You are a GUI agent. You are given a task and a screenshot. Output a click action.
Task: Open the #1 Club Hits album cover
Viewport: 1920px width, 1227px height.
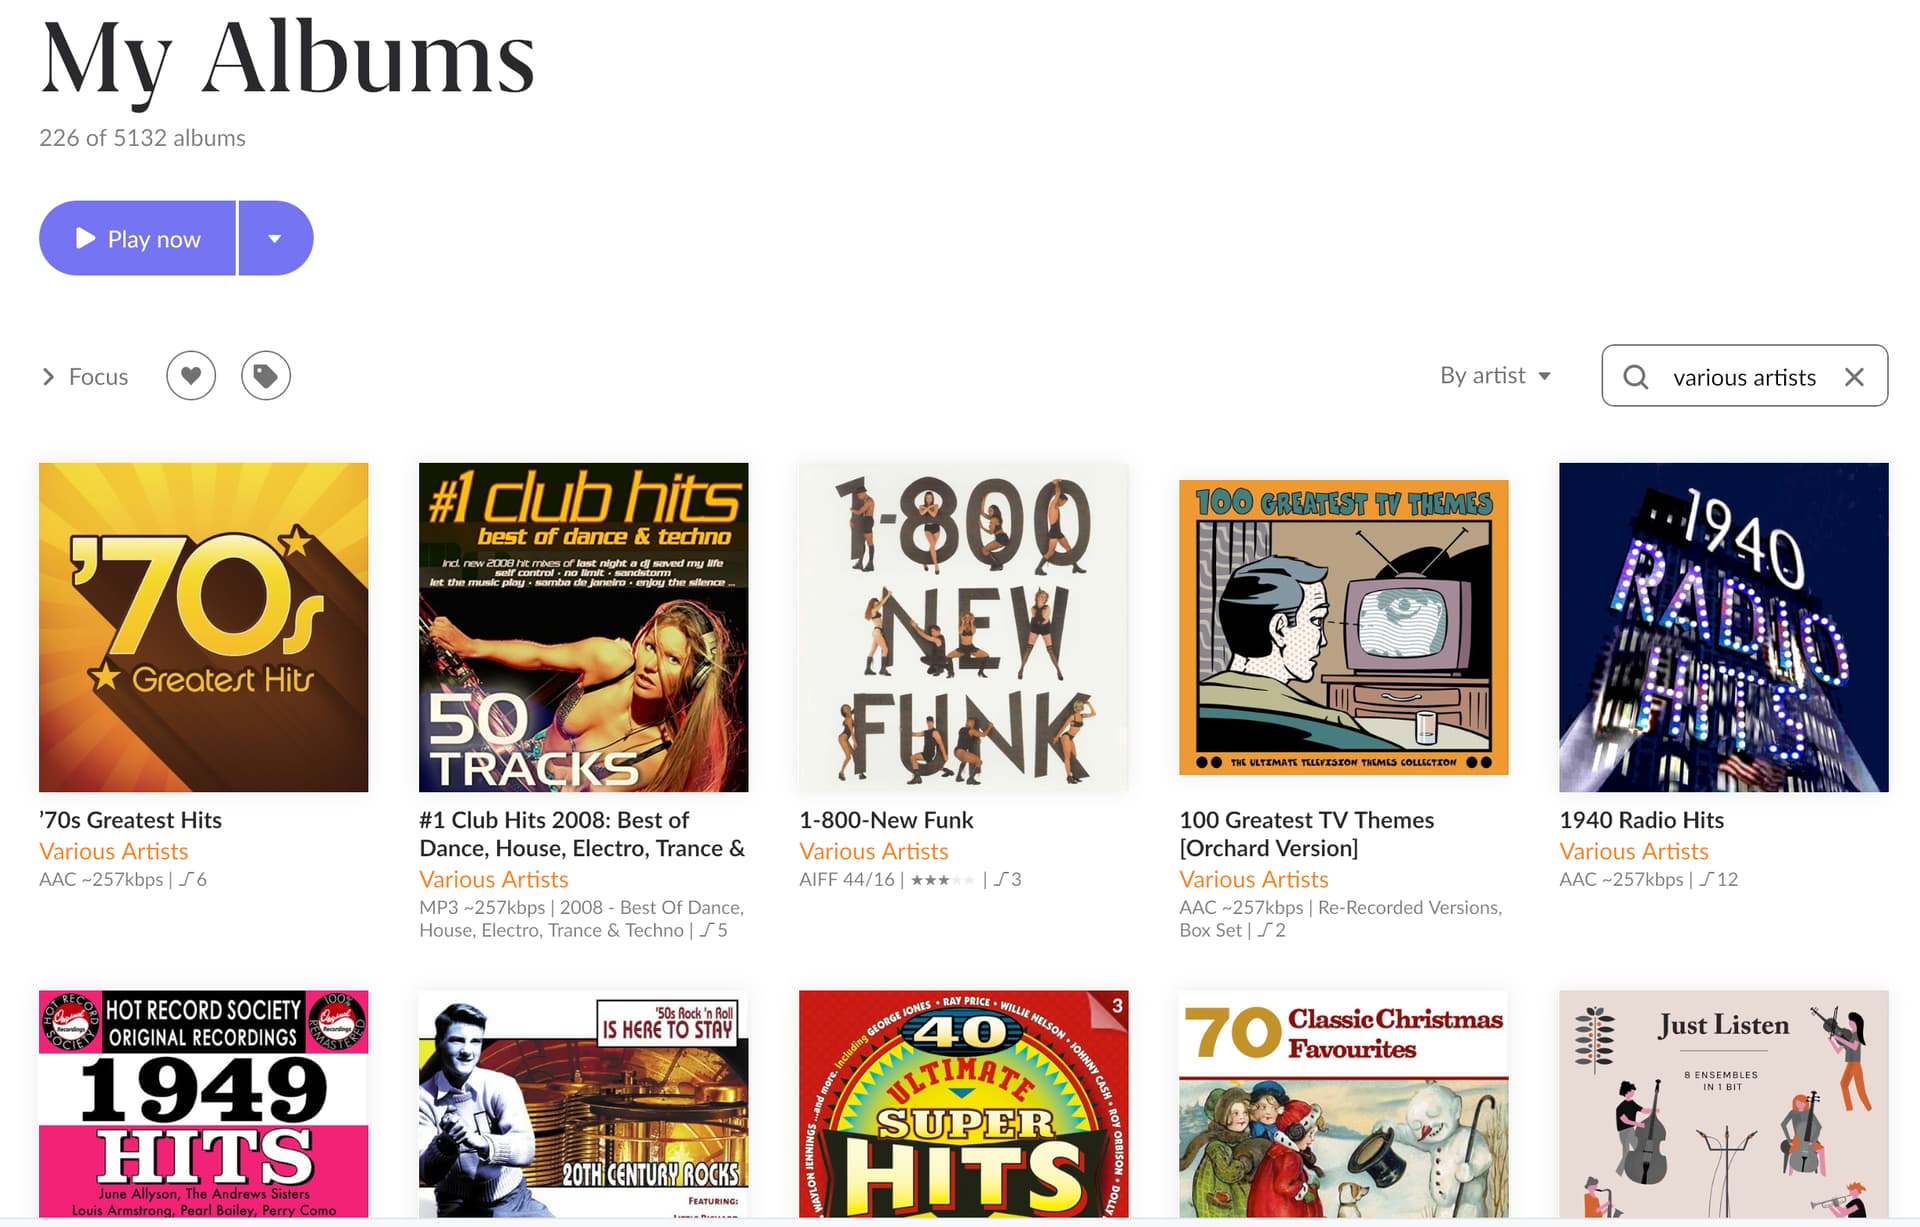coord(584,627)
